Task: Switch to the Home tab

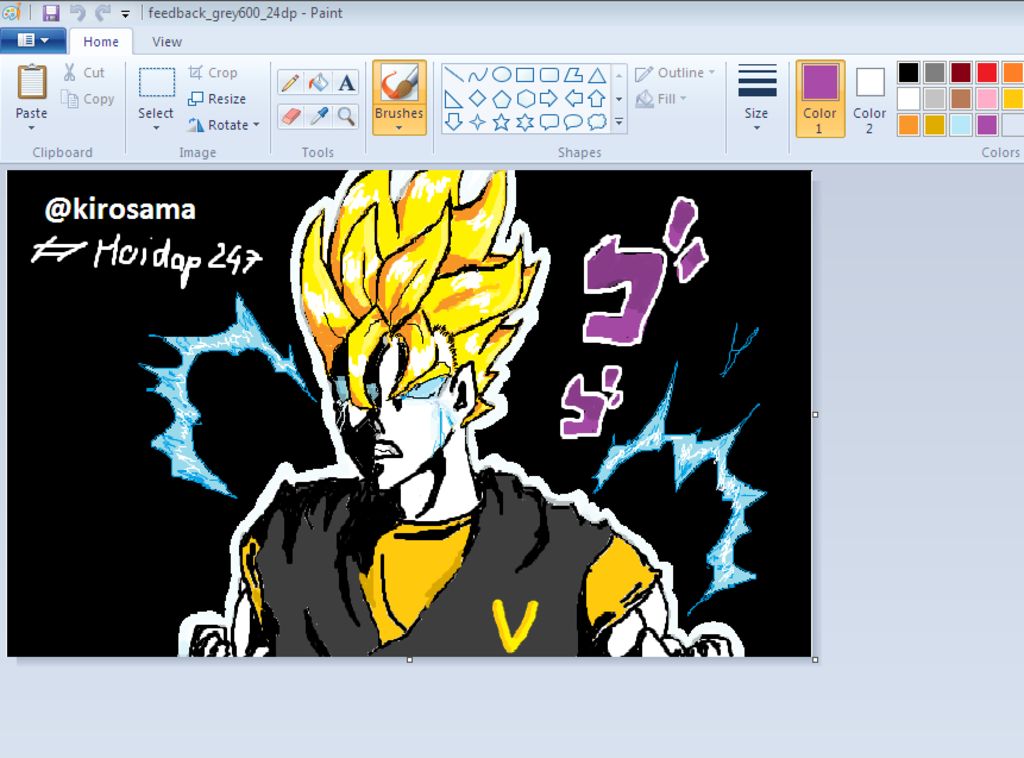Action: 101,42
